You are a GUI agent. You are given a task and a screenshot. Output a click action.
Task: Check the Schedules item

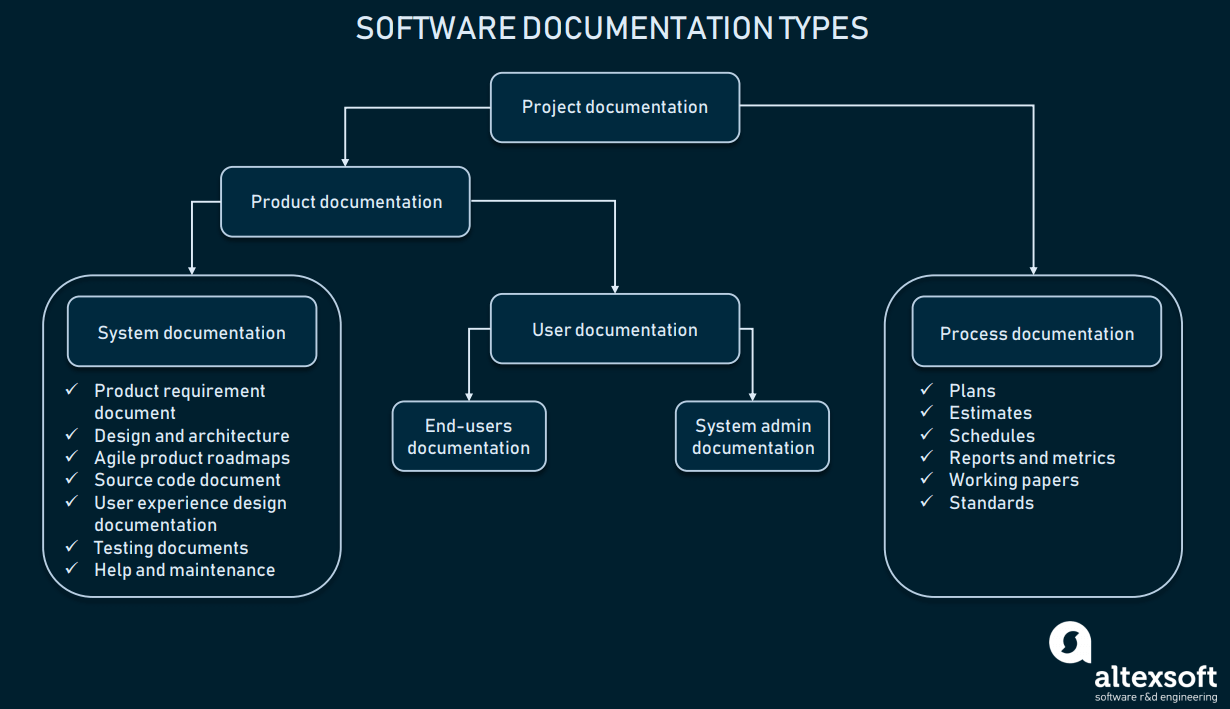click(991, 435)
